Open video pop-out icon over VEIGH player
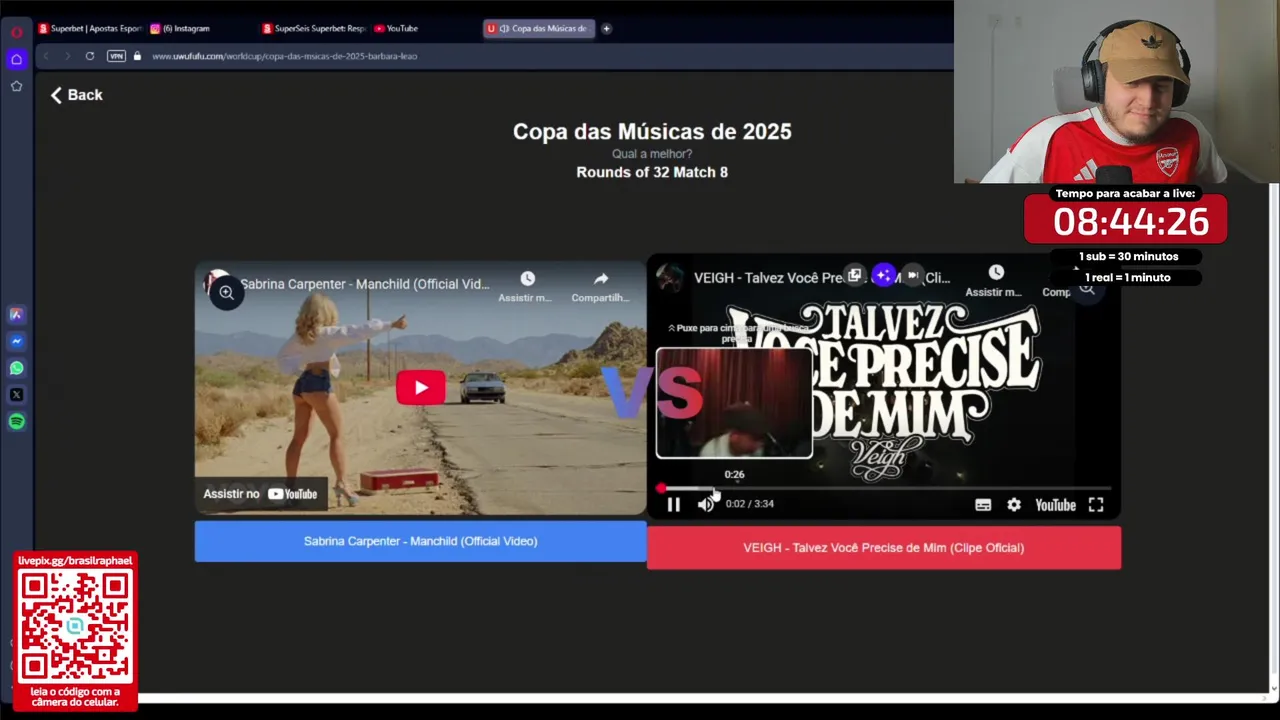This screenshot has width=1280, height=720. coord(854,275)
